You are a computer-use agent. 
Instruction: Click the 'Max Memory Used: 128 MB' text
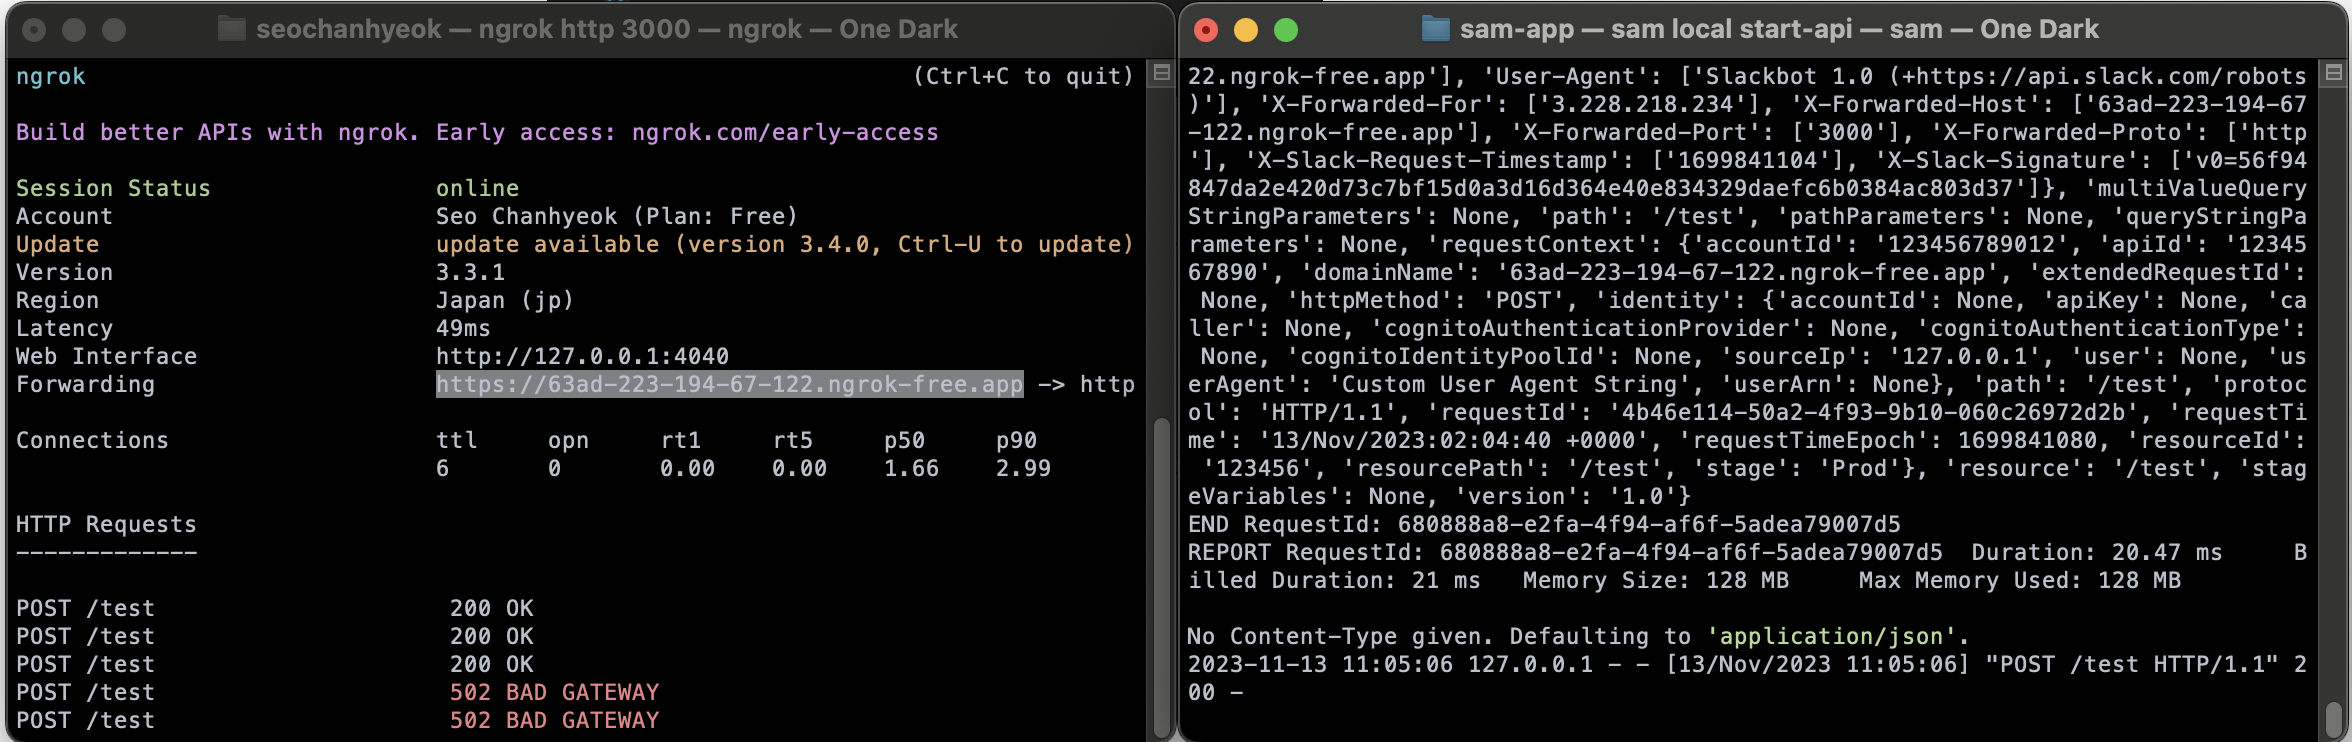2019,580
